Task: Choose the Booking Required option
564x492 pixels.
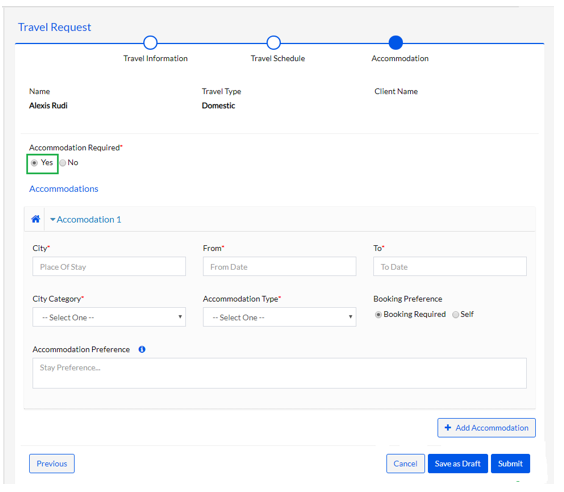Action: click(378, 315)
